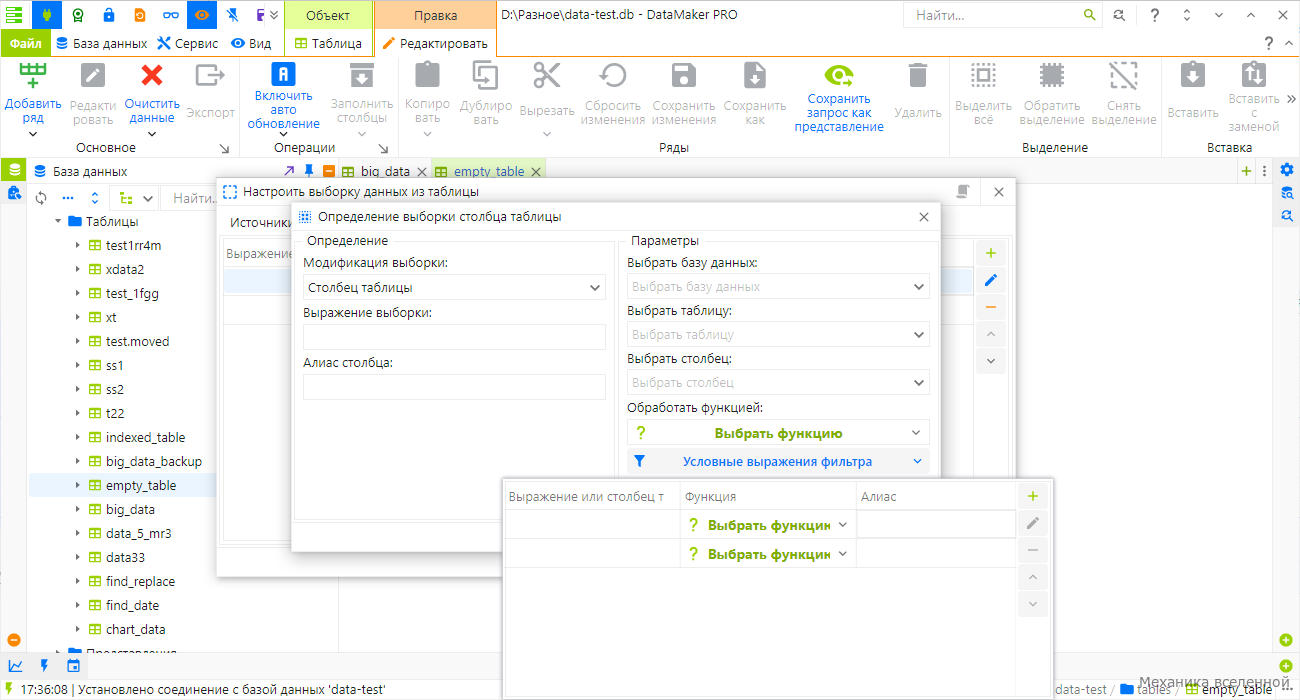Open the Вид ribbon menu
This screenshot has width=1300, height=700.
point(251,44)
